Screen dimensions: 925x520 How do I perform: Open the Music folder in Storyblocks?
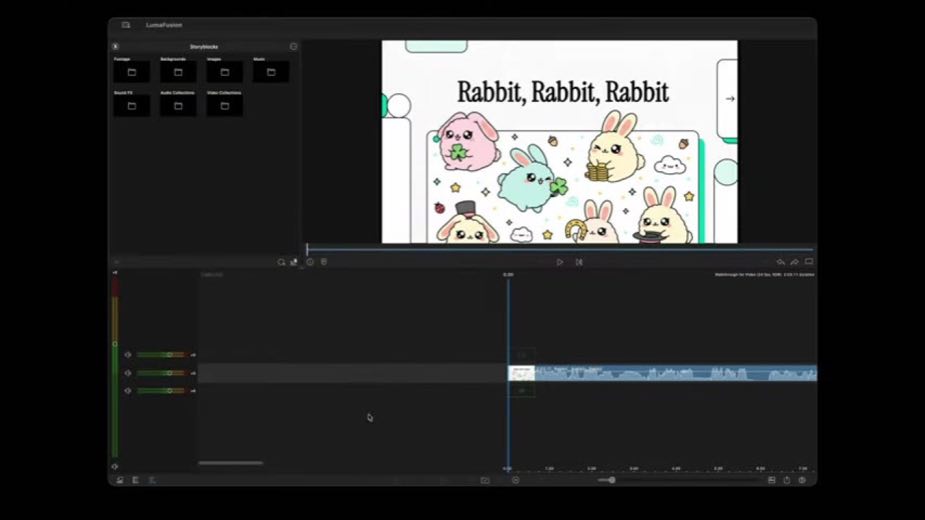coord(271,72)
